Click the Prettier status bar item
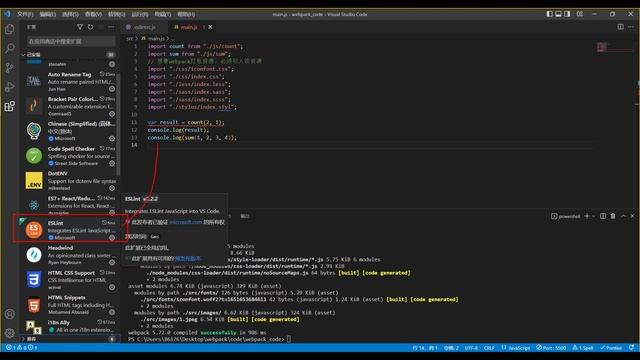Screen dimensions: 640x360 coord(611,348)
